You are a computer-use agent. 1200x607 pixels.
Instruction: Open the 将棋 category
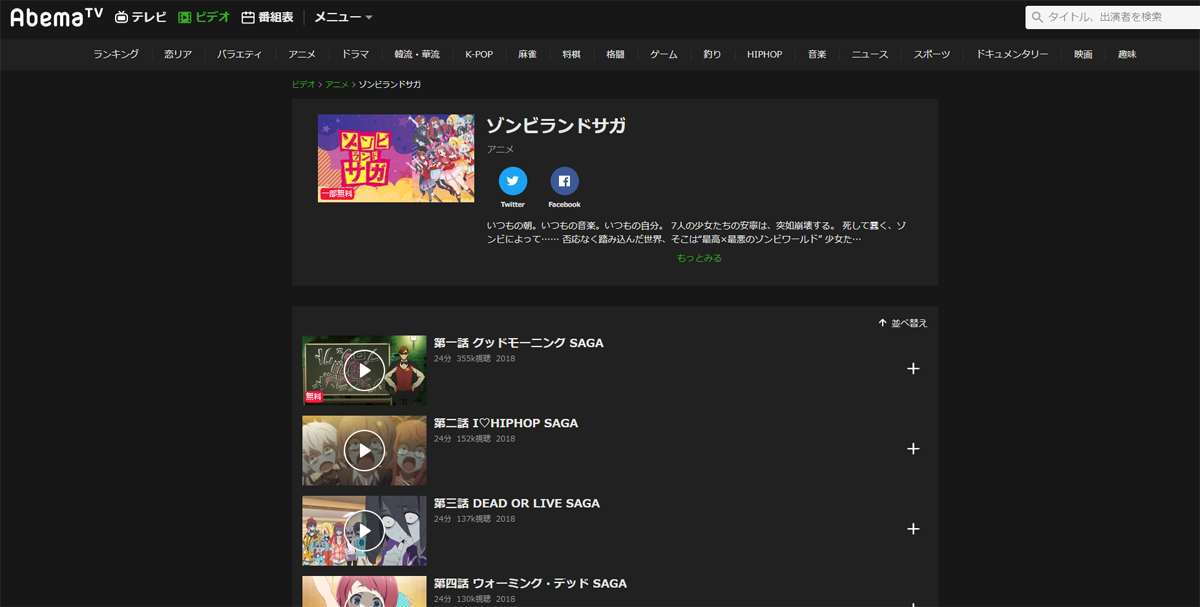[571, 54]
